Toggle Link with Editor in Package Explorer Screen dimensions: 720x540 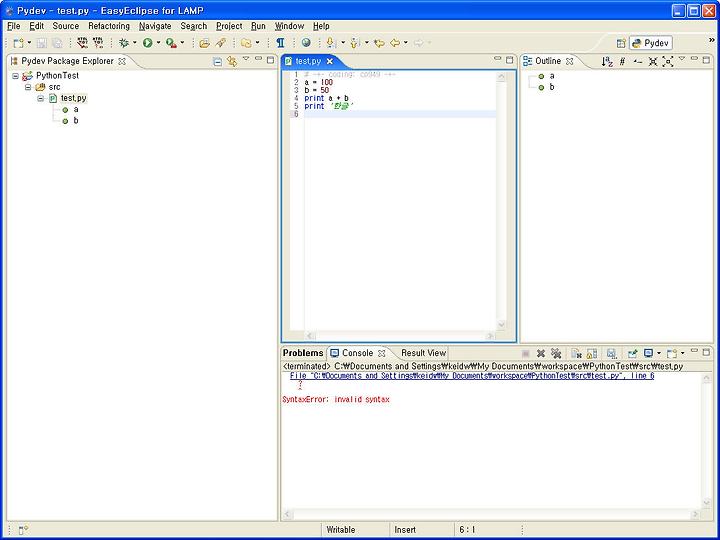click(232, 62)
